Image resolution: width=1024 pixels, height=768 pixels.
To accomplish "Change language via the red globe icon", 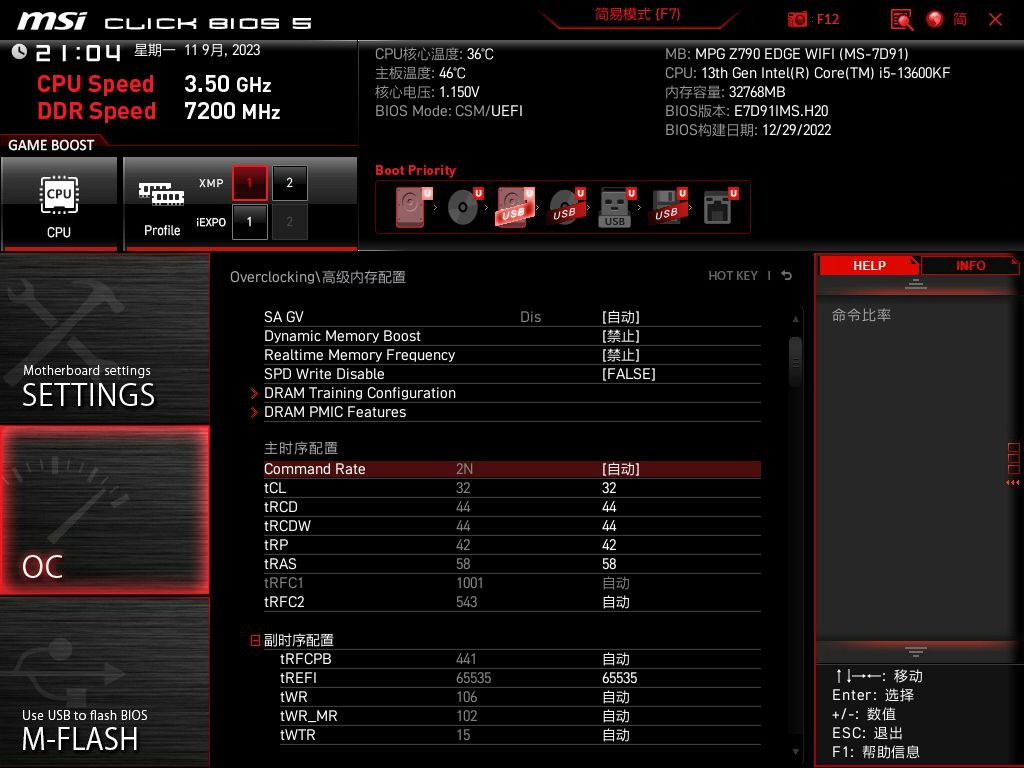I will point(935,19).
